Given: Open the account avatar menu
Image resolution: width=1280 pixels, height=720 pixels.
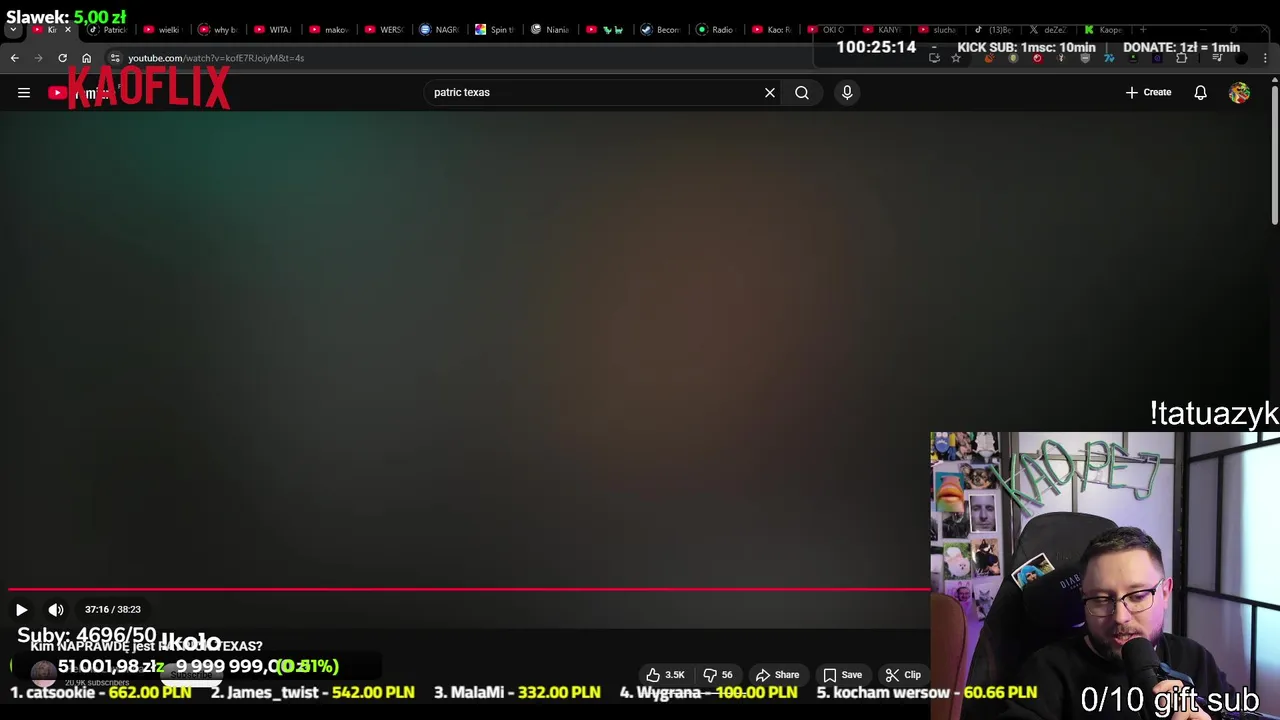Looking at the screenshot, I should tap(1240, 93).
